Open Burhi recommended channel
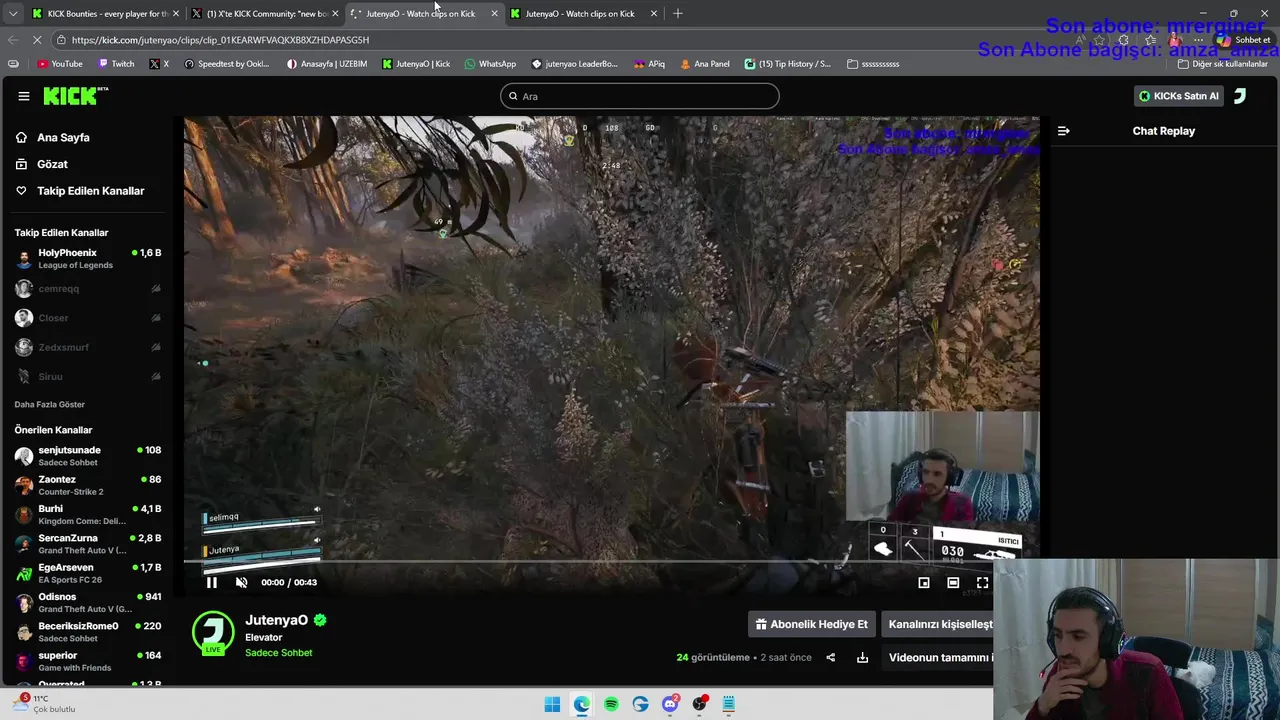1280x720 pixels. pyautogui.click(x=88, y=514)
